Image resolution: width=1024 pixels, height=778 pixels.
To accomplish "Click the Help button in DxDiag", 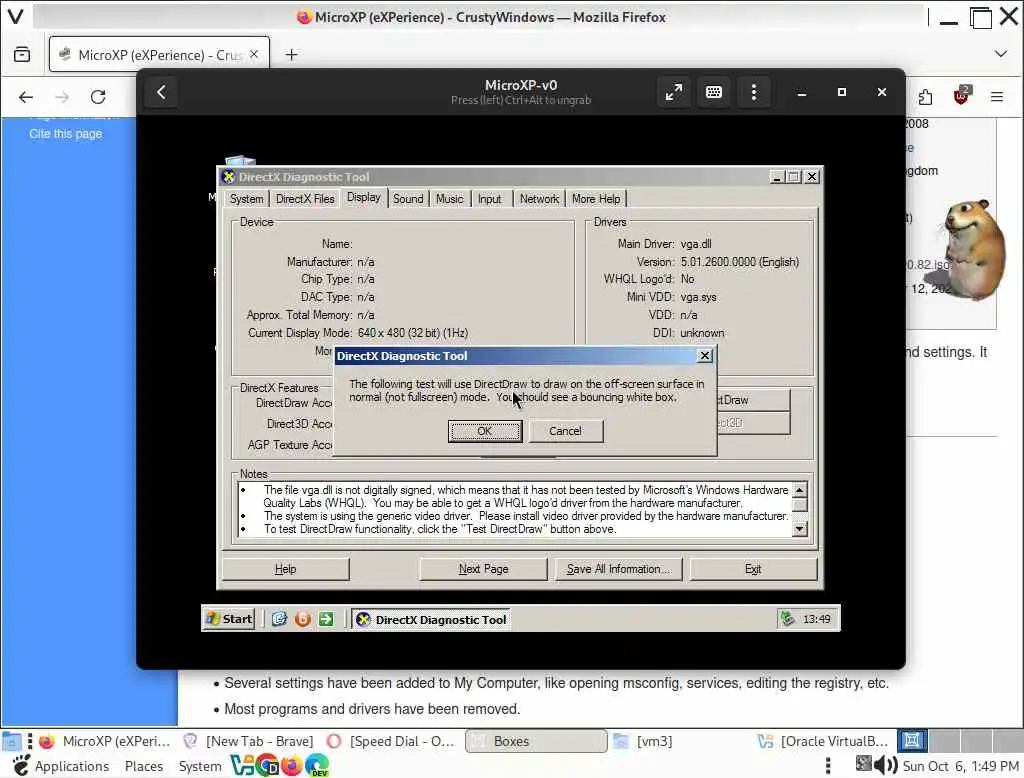I will tap(285, 569).
